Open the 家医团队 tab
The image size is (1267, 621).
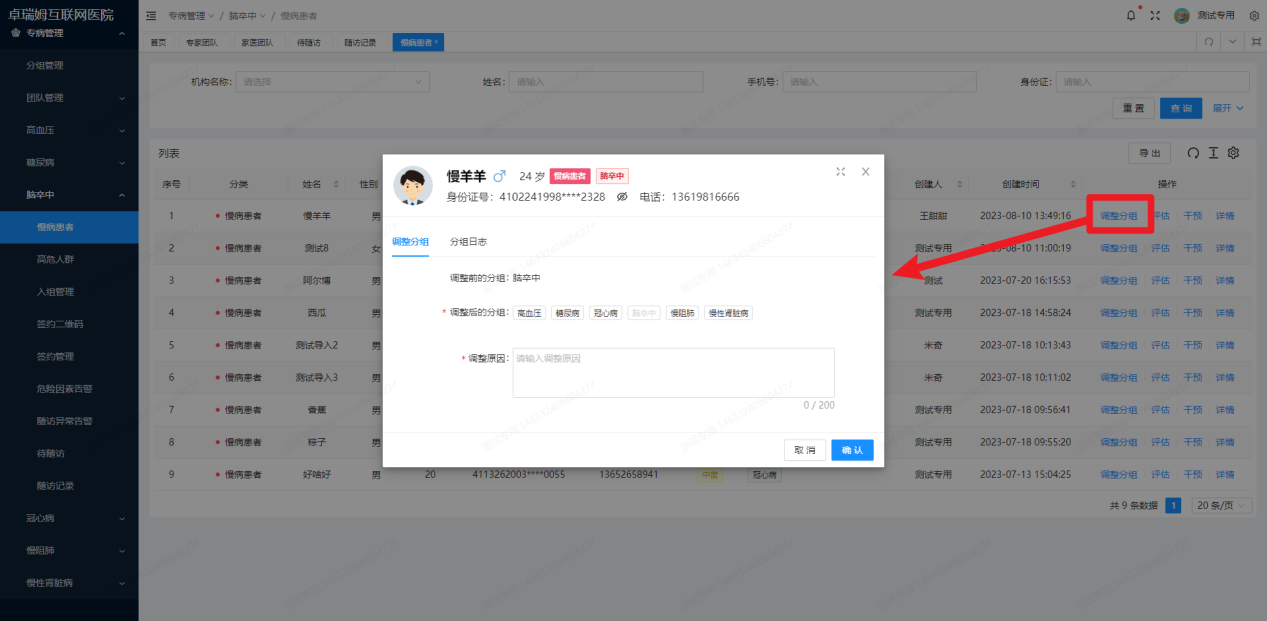click(257, 42)
